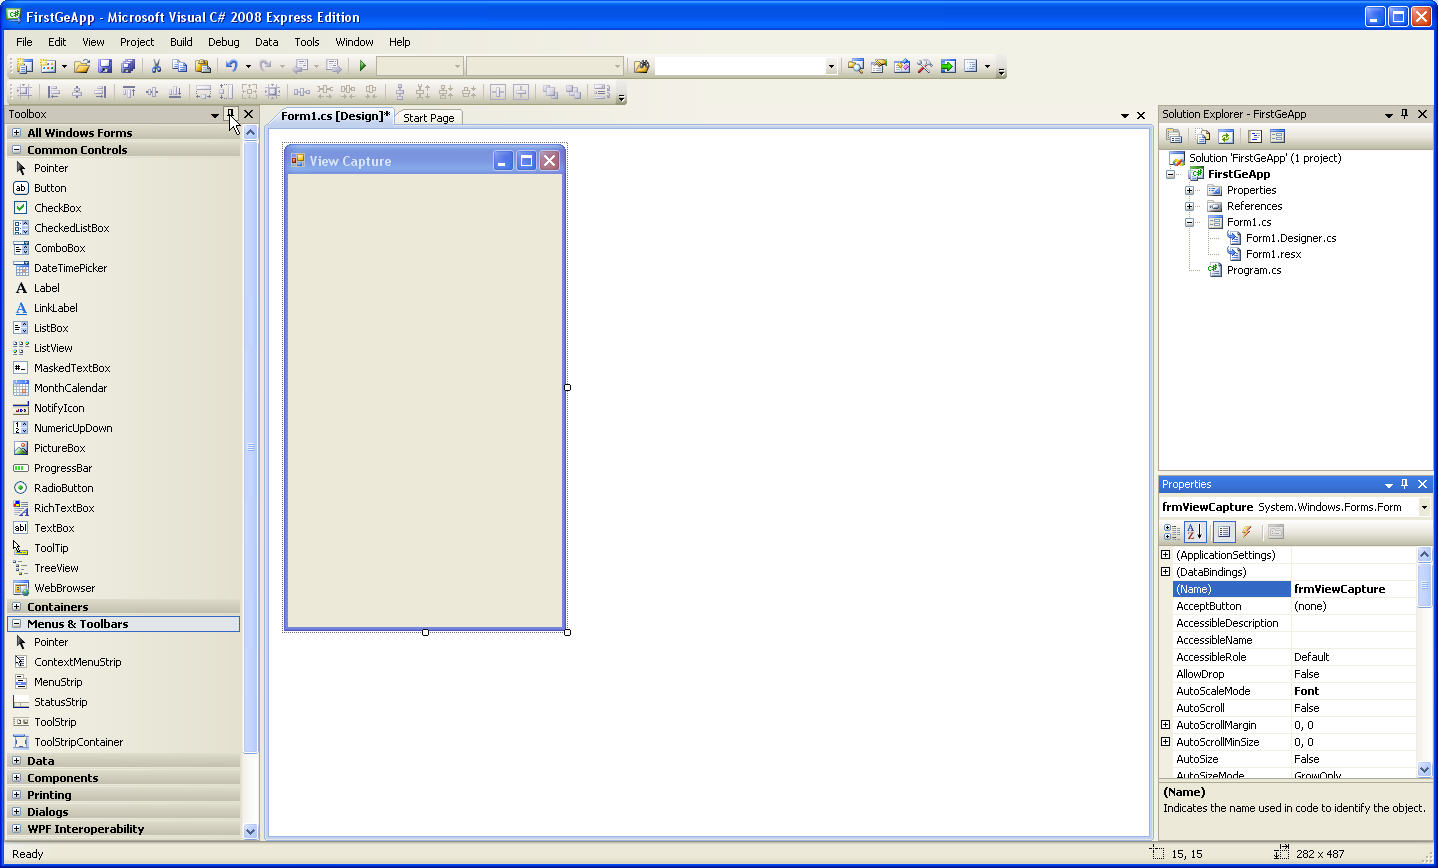The width and height of the screenshot is (1438, 868).
Task: Sort properties alphabetically with the A-Z icon
Action: point(1195,532)
